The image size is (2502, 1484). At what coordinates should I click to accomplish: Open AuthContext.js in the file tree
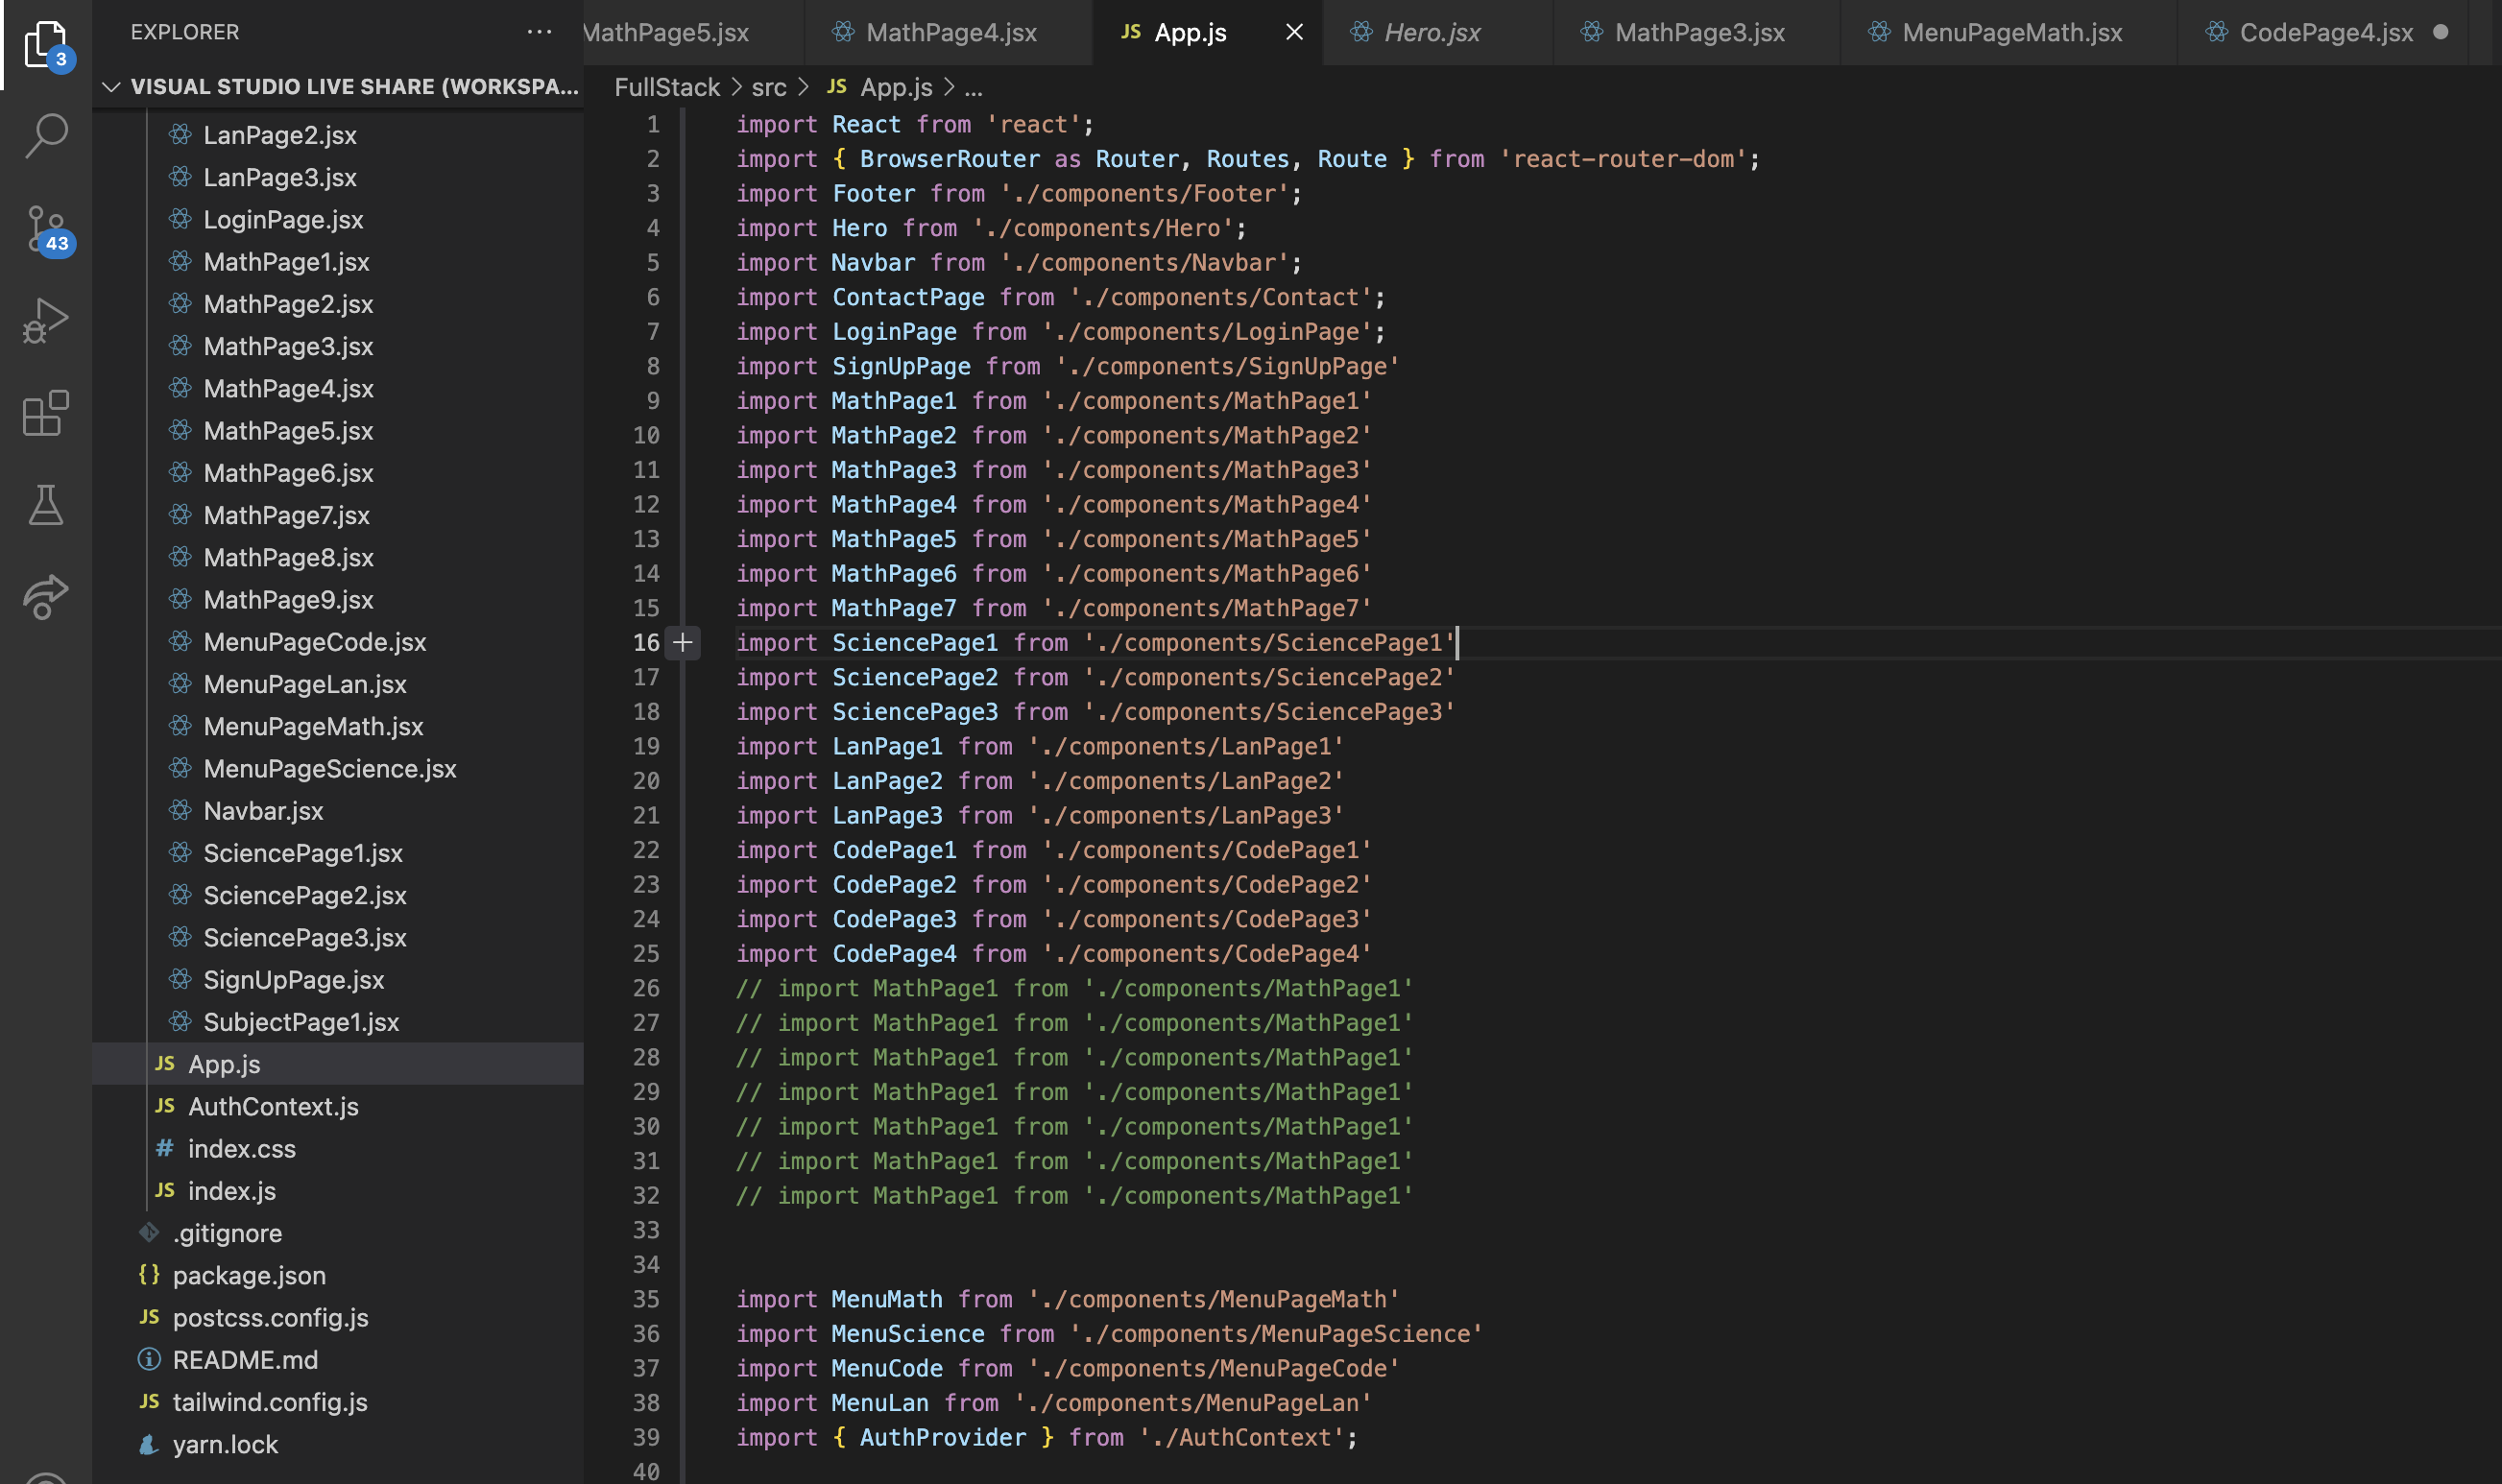273,1106
